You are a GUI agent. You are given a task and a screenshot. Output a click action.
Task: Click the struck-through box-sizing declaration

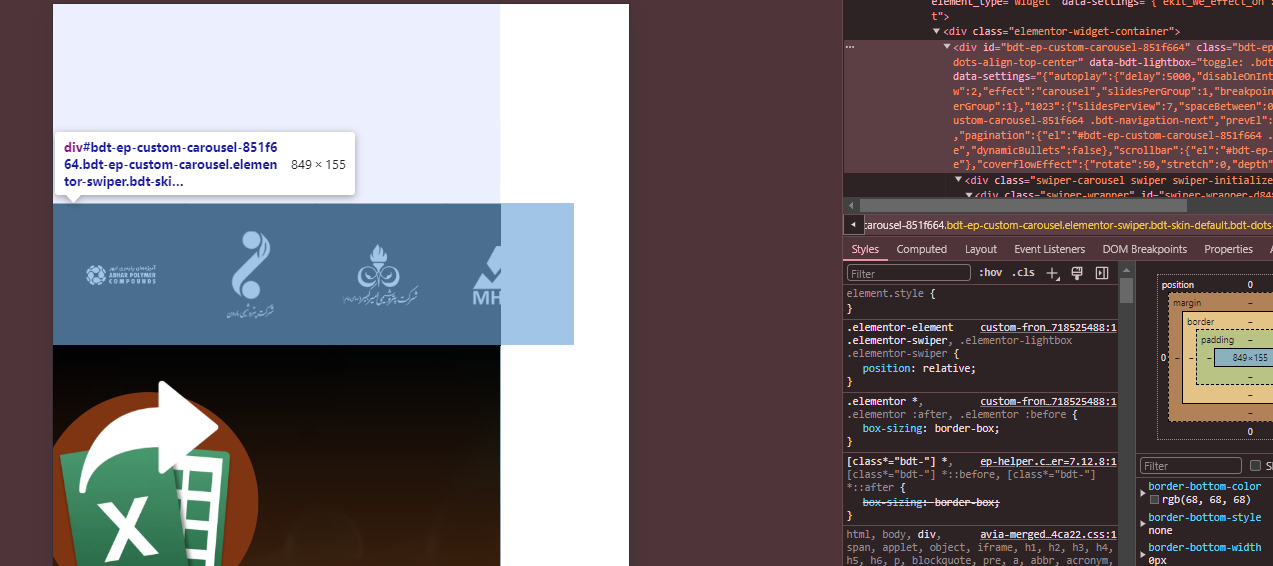click(931, 502)
